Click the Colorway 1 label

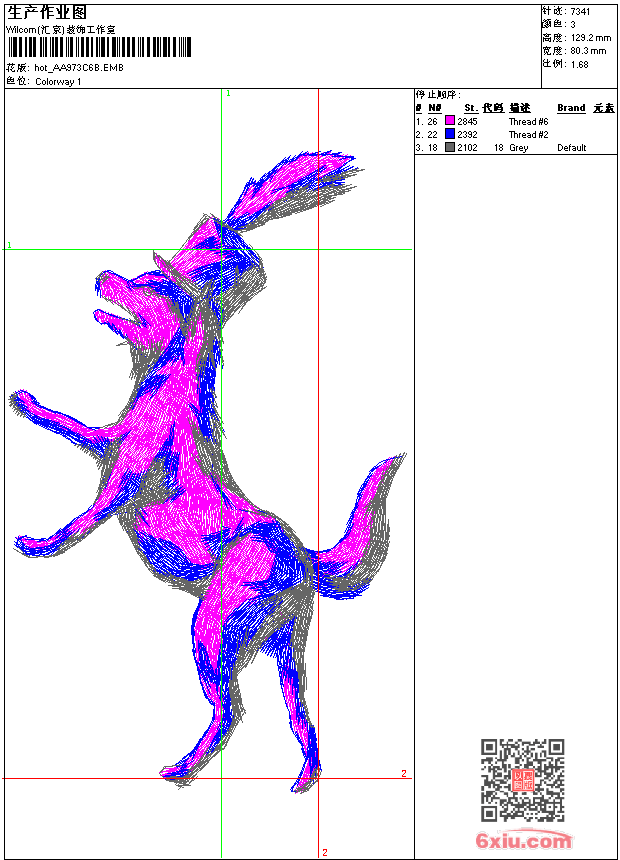tap(58, 81)
